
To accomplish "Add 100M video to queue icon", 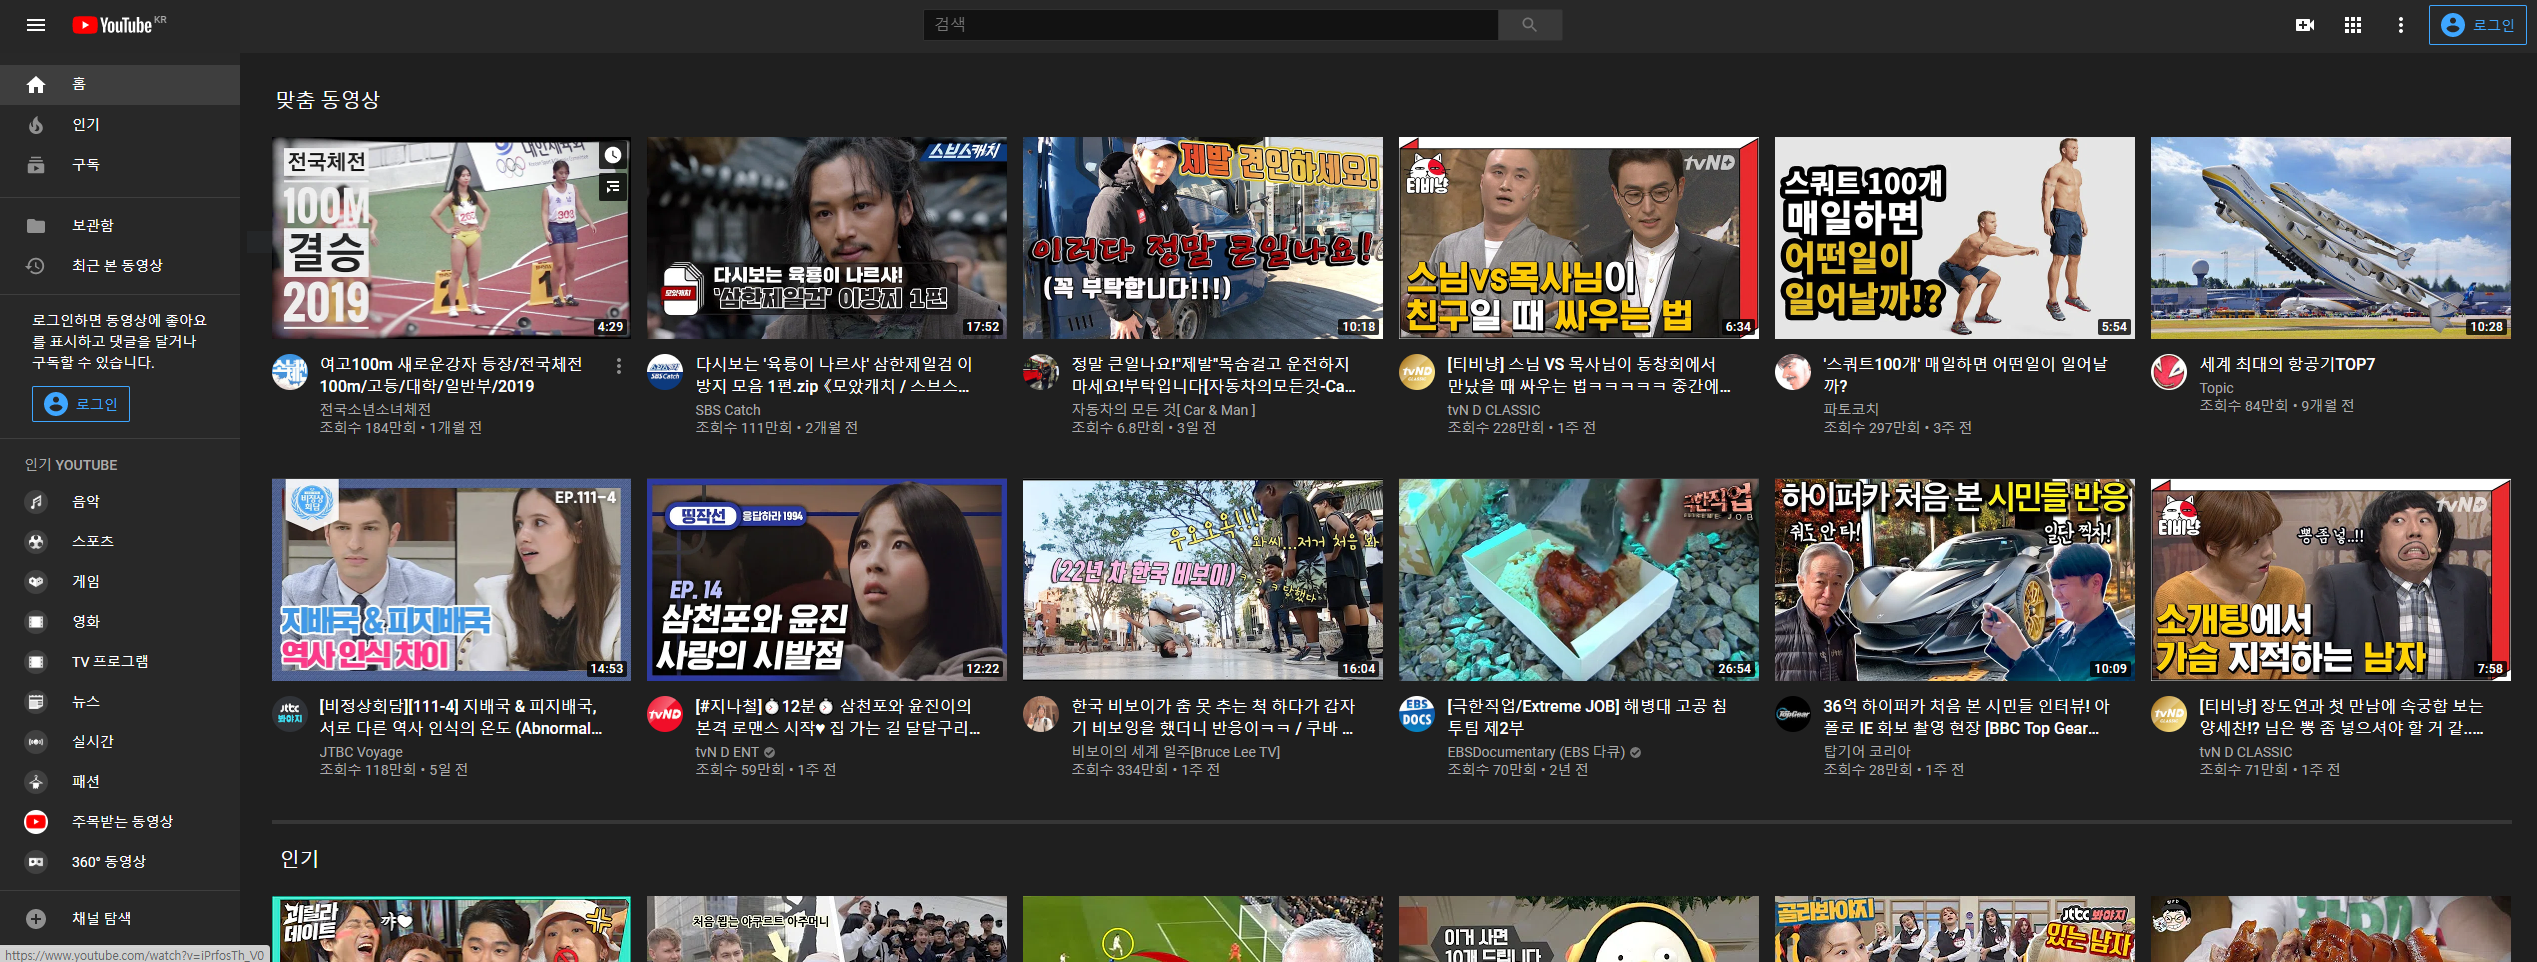I will pos(612,186).
